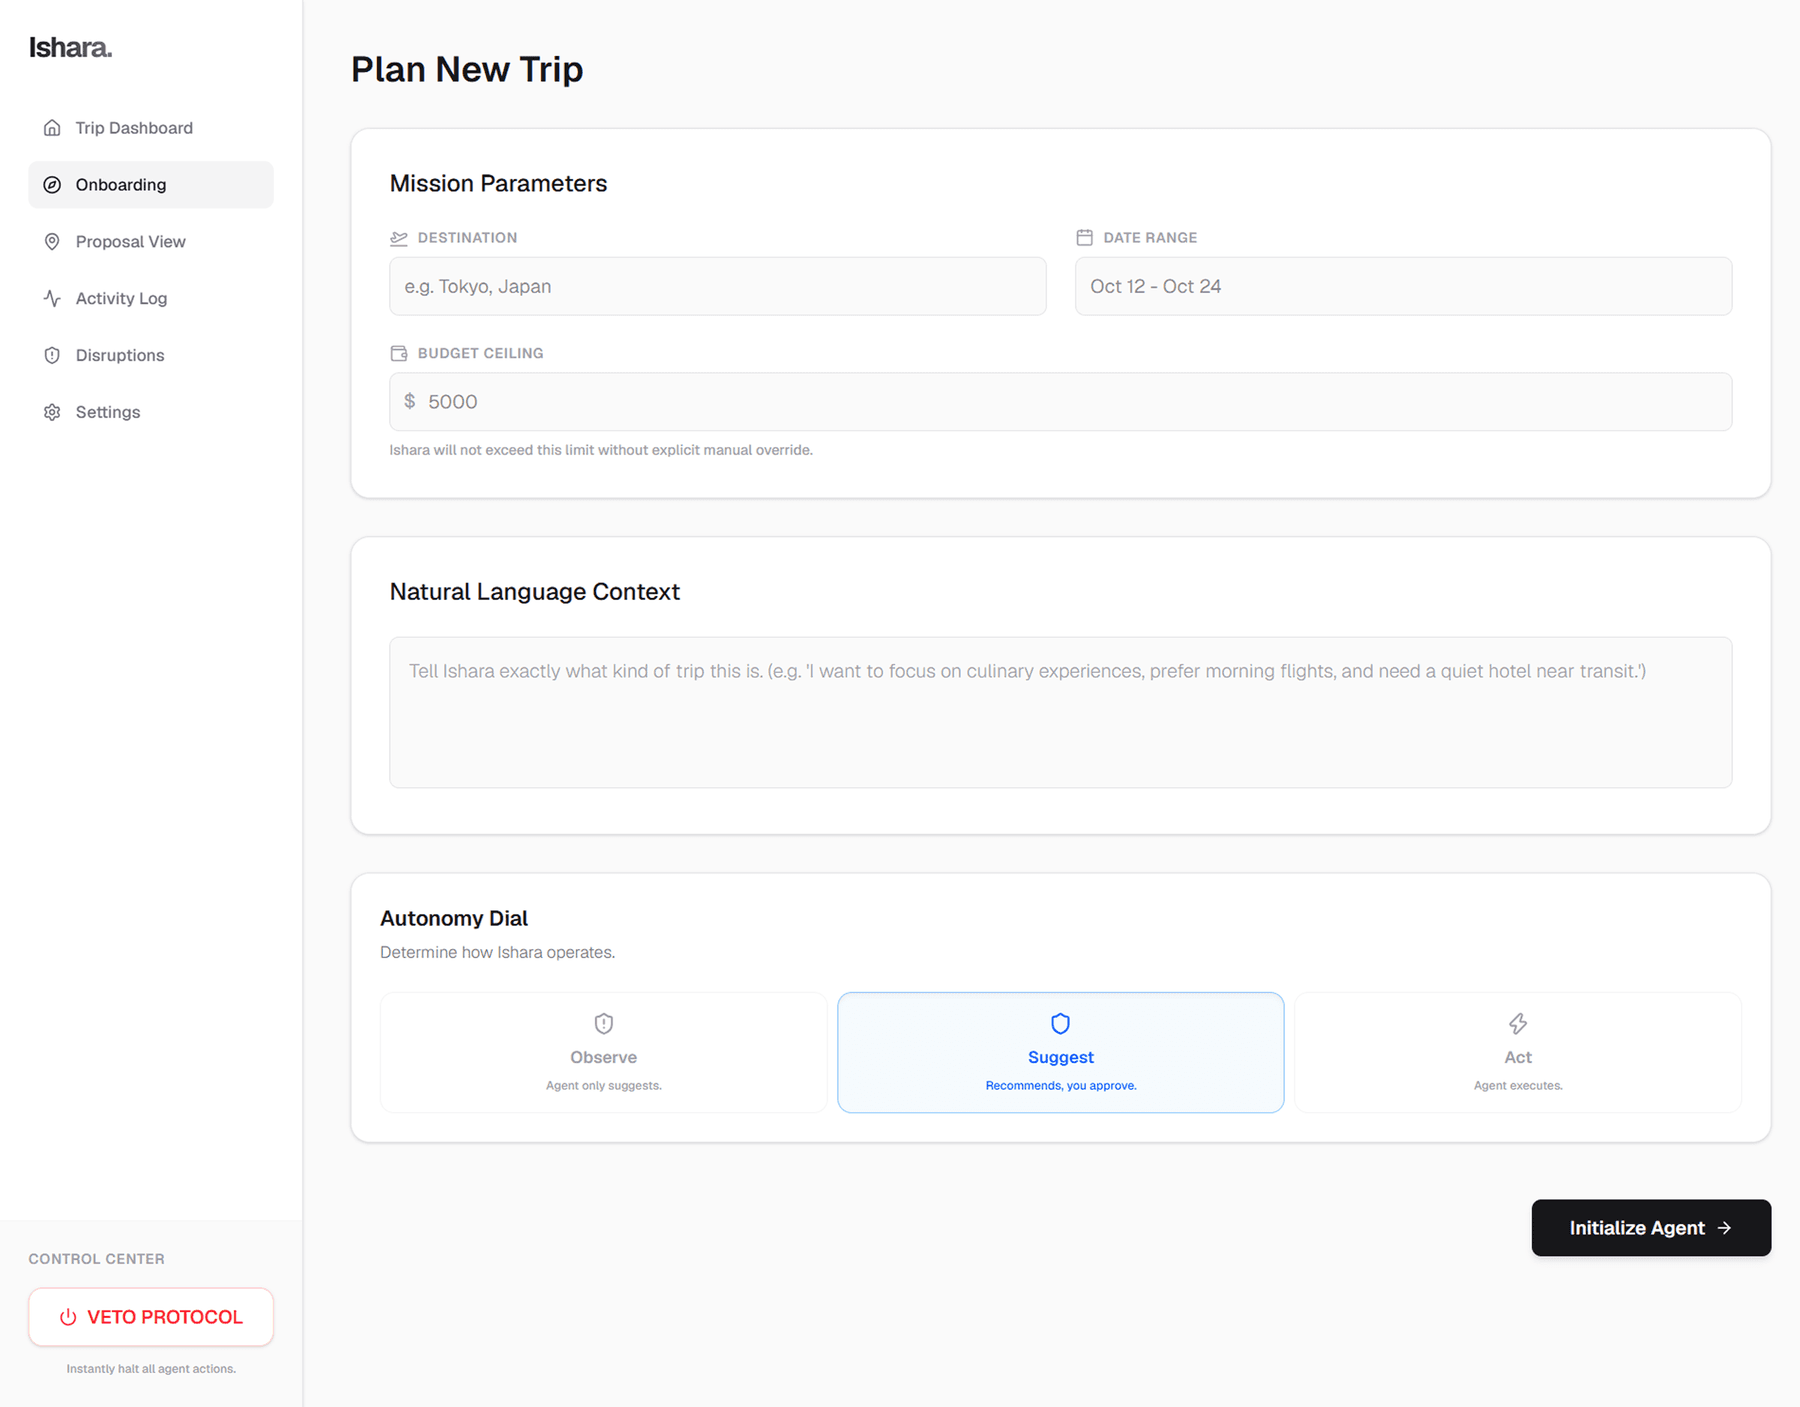The image size is (1800, 1407).
Task: Switch autonomy mode to Act
Action: point(1518,1052)
